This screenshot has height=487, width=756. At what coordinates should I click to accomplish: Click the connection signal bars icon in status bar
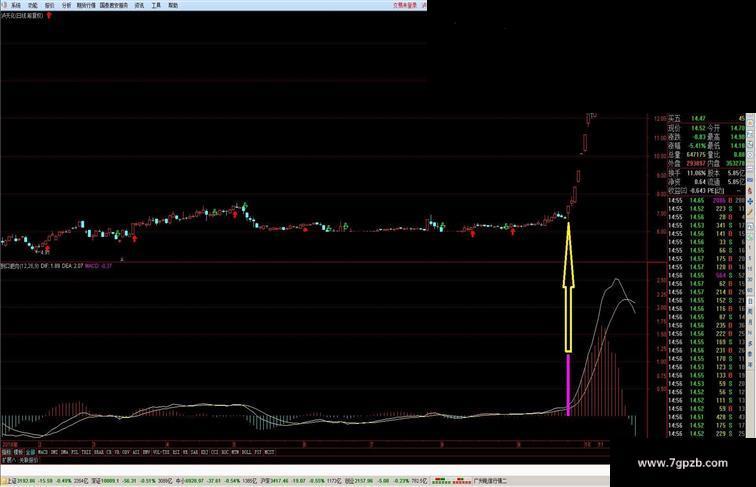click(451, 481)
